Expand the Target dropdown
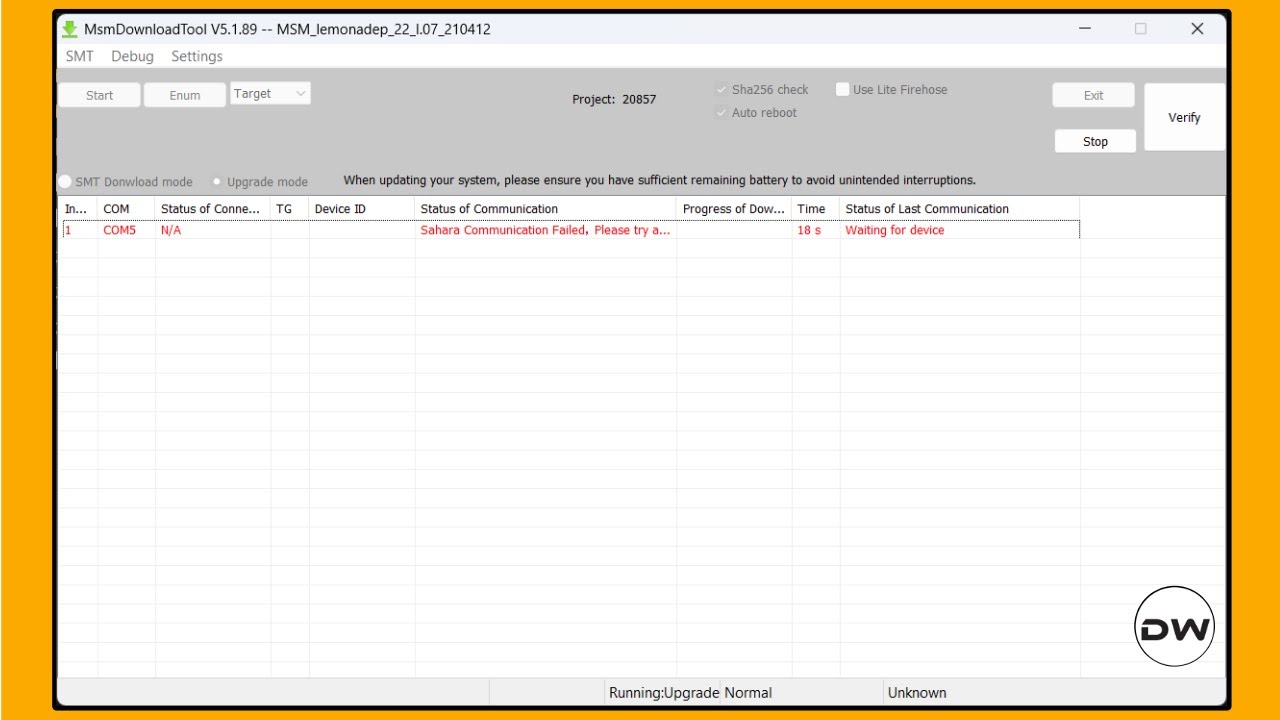This screenshot has height=720, width=1280. point(270,93)
